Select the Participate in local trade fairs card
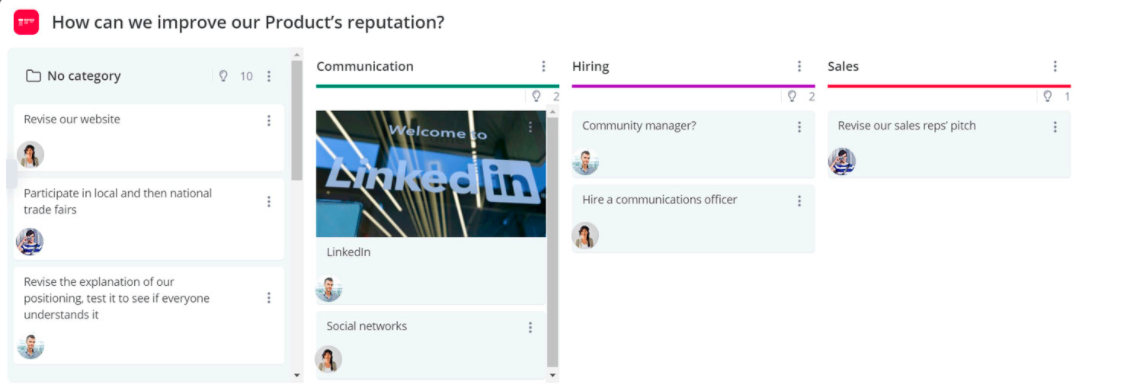This screenshot has height=392, width=1139. 149,219
